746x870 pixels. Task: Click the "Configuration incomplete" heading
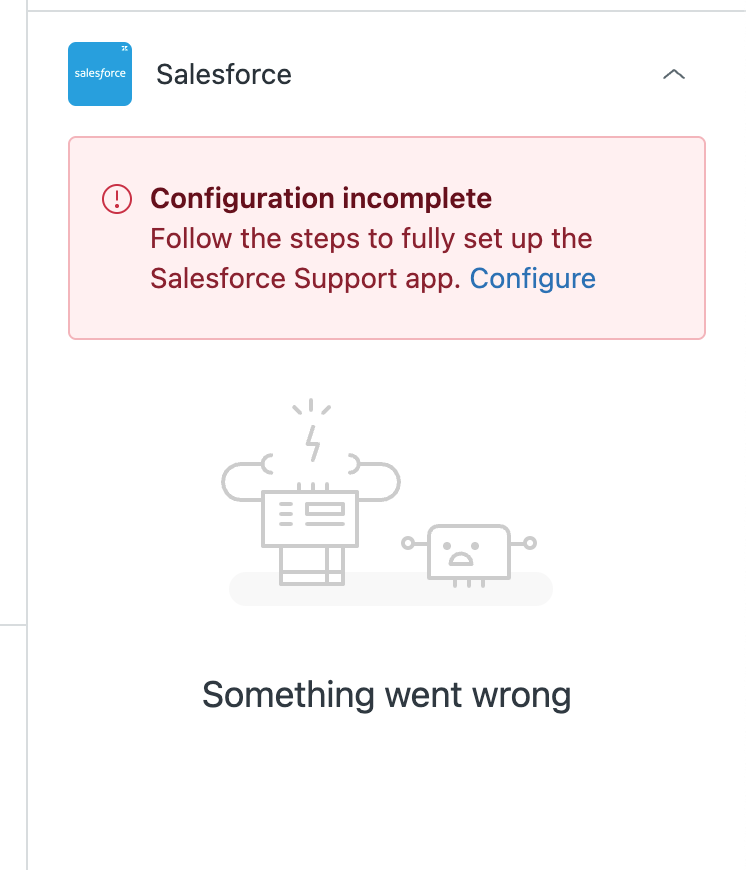click(320, 199)
